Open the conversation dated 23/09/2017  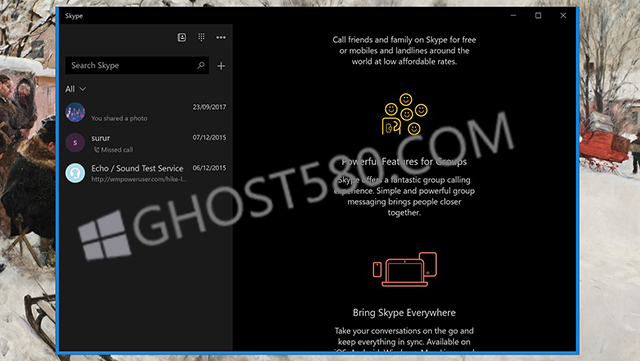coord(146,112)
